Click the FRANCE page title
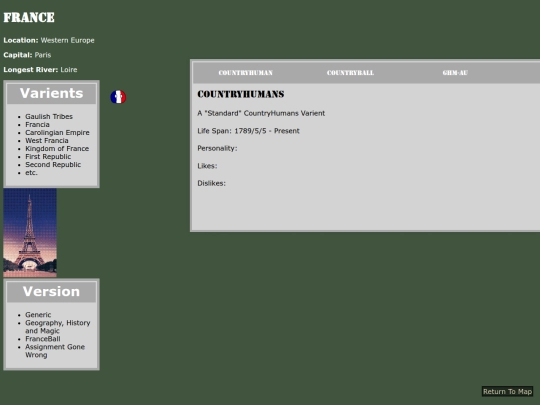Viewport: 540px width, 405px height. pyautogui.click(x=29, y=17)
